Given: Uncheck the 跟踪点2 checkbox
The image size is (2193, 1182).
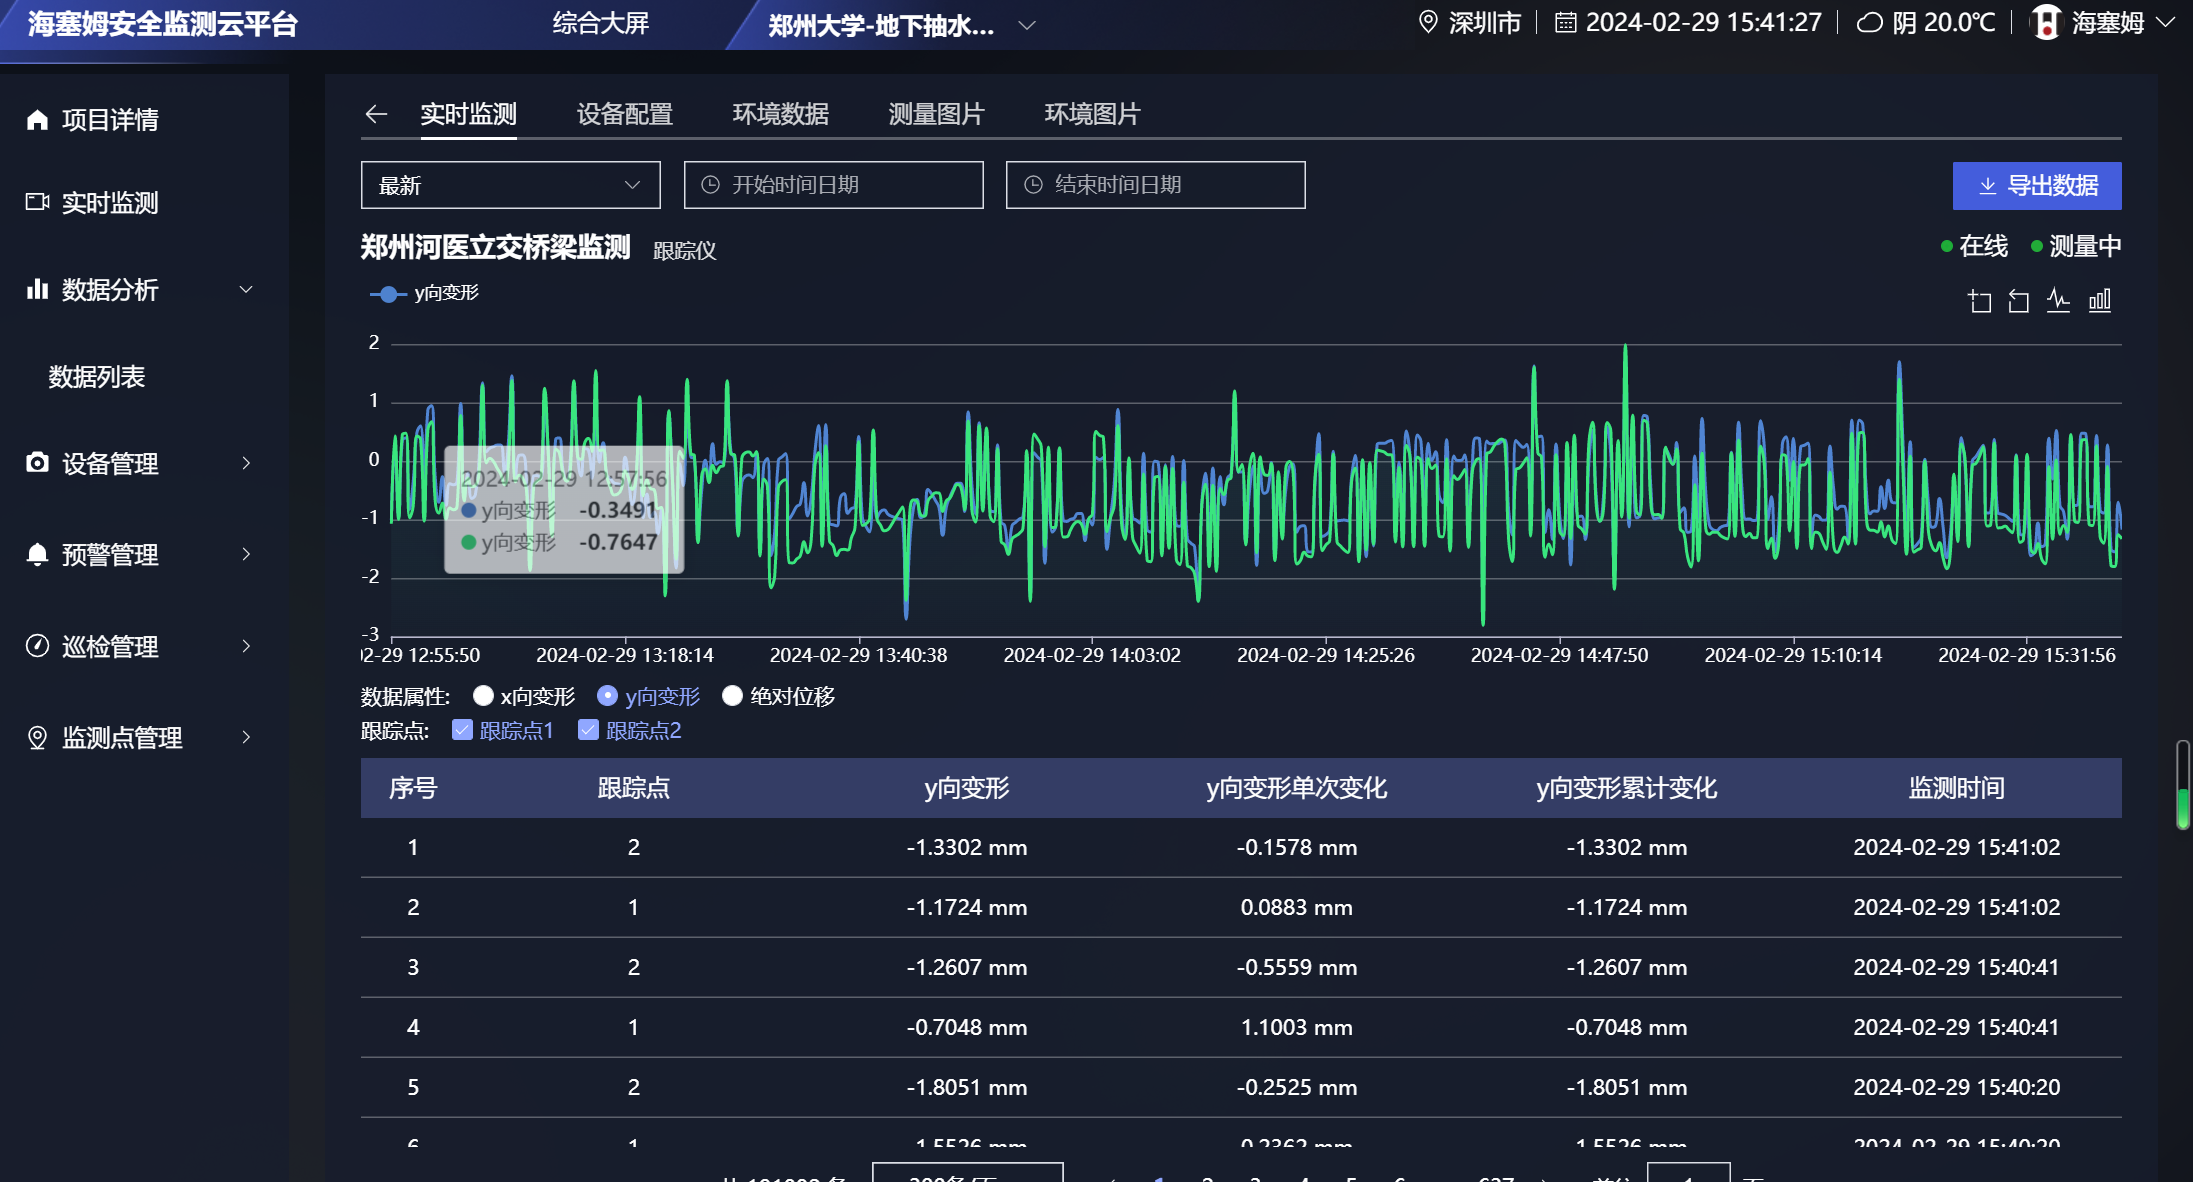Looking at the screenshot, I should point(588,730).
